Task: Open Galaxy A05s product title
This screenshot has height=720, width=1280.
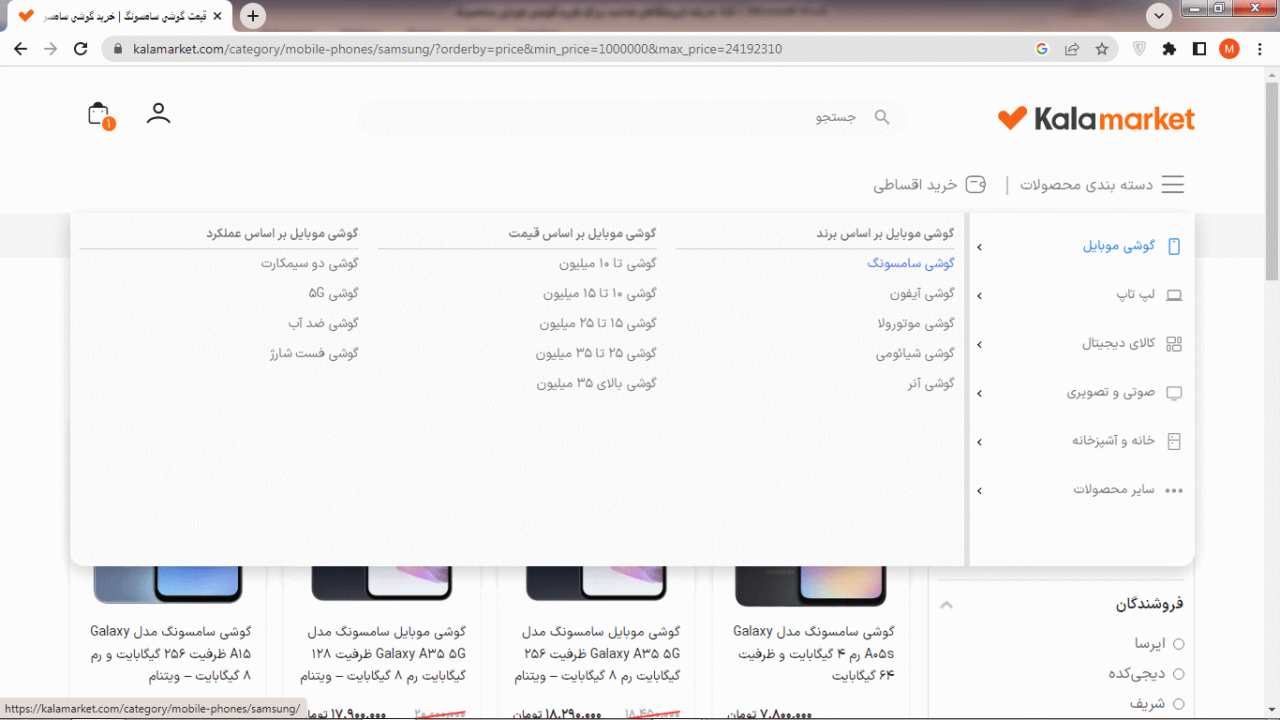Action: point(813,653)
